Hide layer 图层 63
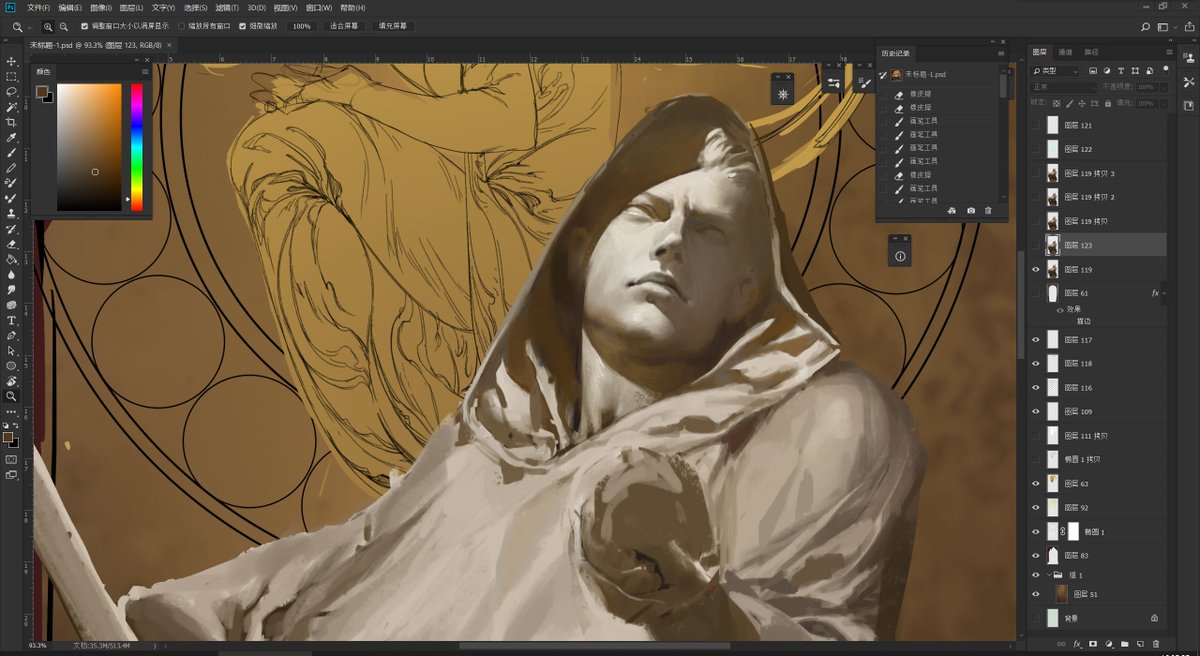The height and width of the screenshot is (656, 1200). (x=1036, y=483)
